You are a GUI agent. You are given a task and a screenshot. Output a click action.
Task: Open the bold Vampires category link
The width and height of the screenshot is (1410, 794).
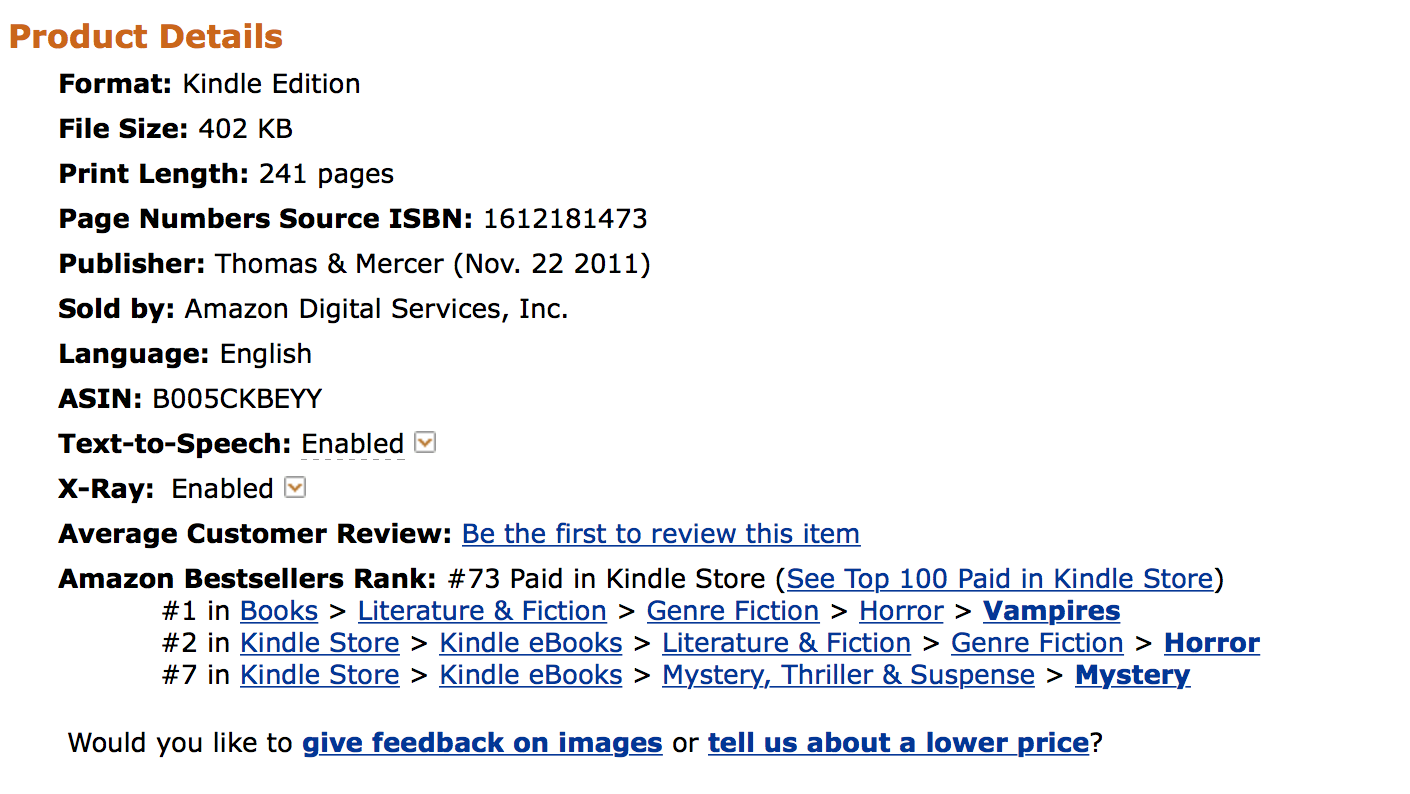[1051, 611]
